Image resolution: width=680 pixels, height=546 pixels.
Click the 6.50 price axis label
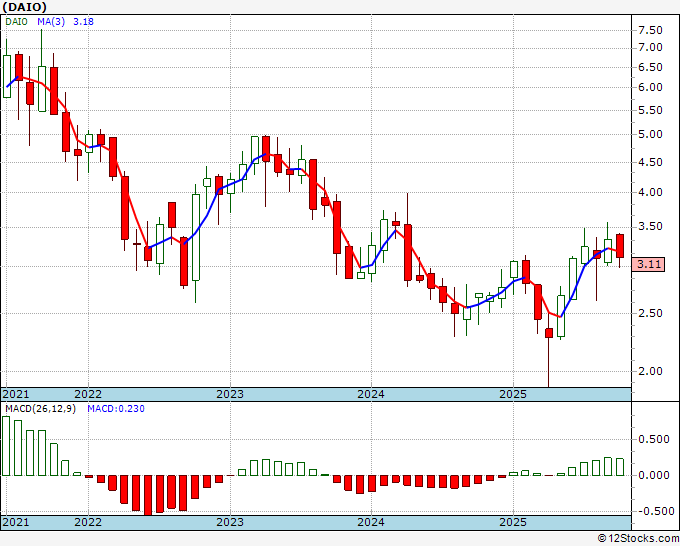650,67
